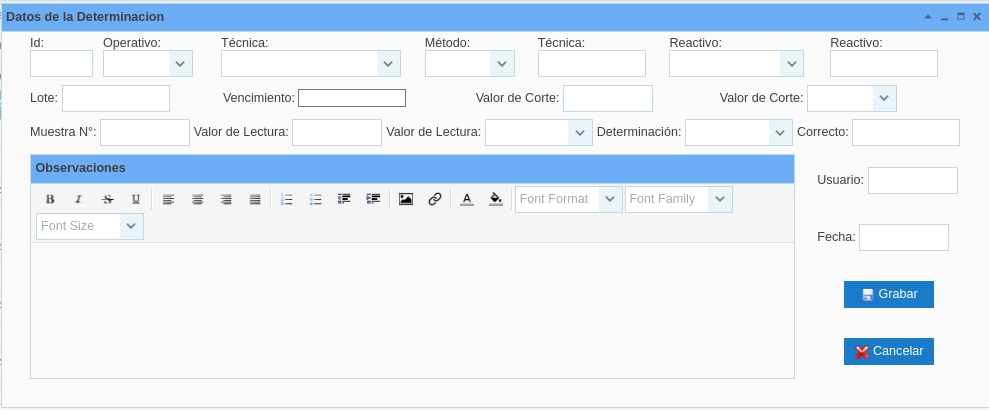Open the Font Size dropdown
989x410 pixels.
(89, 226)
